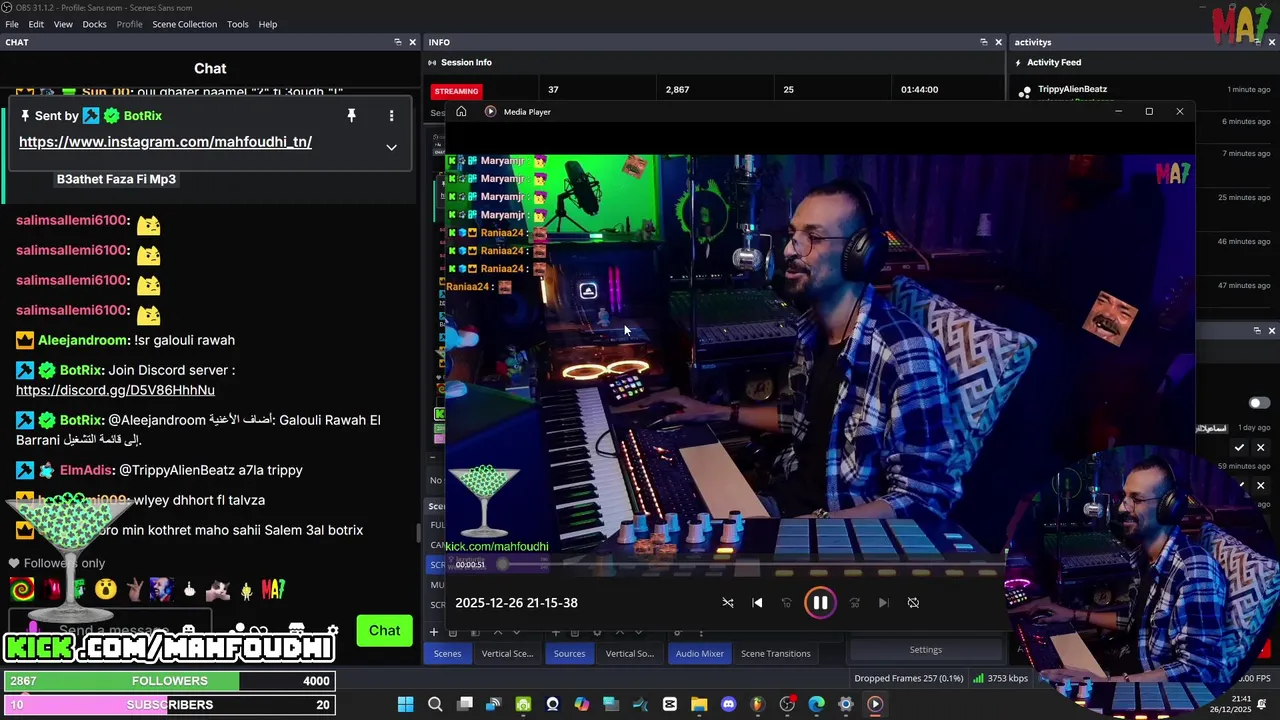Toggle shuffle in Media Player

click(728, 603)
